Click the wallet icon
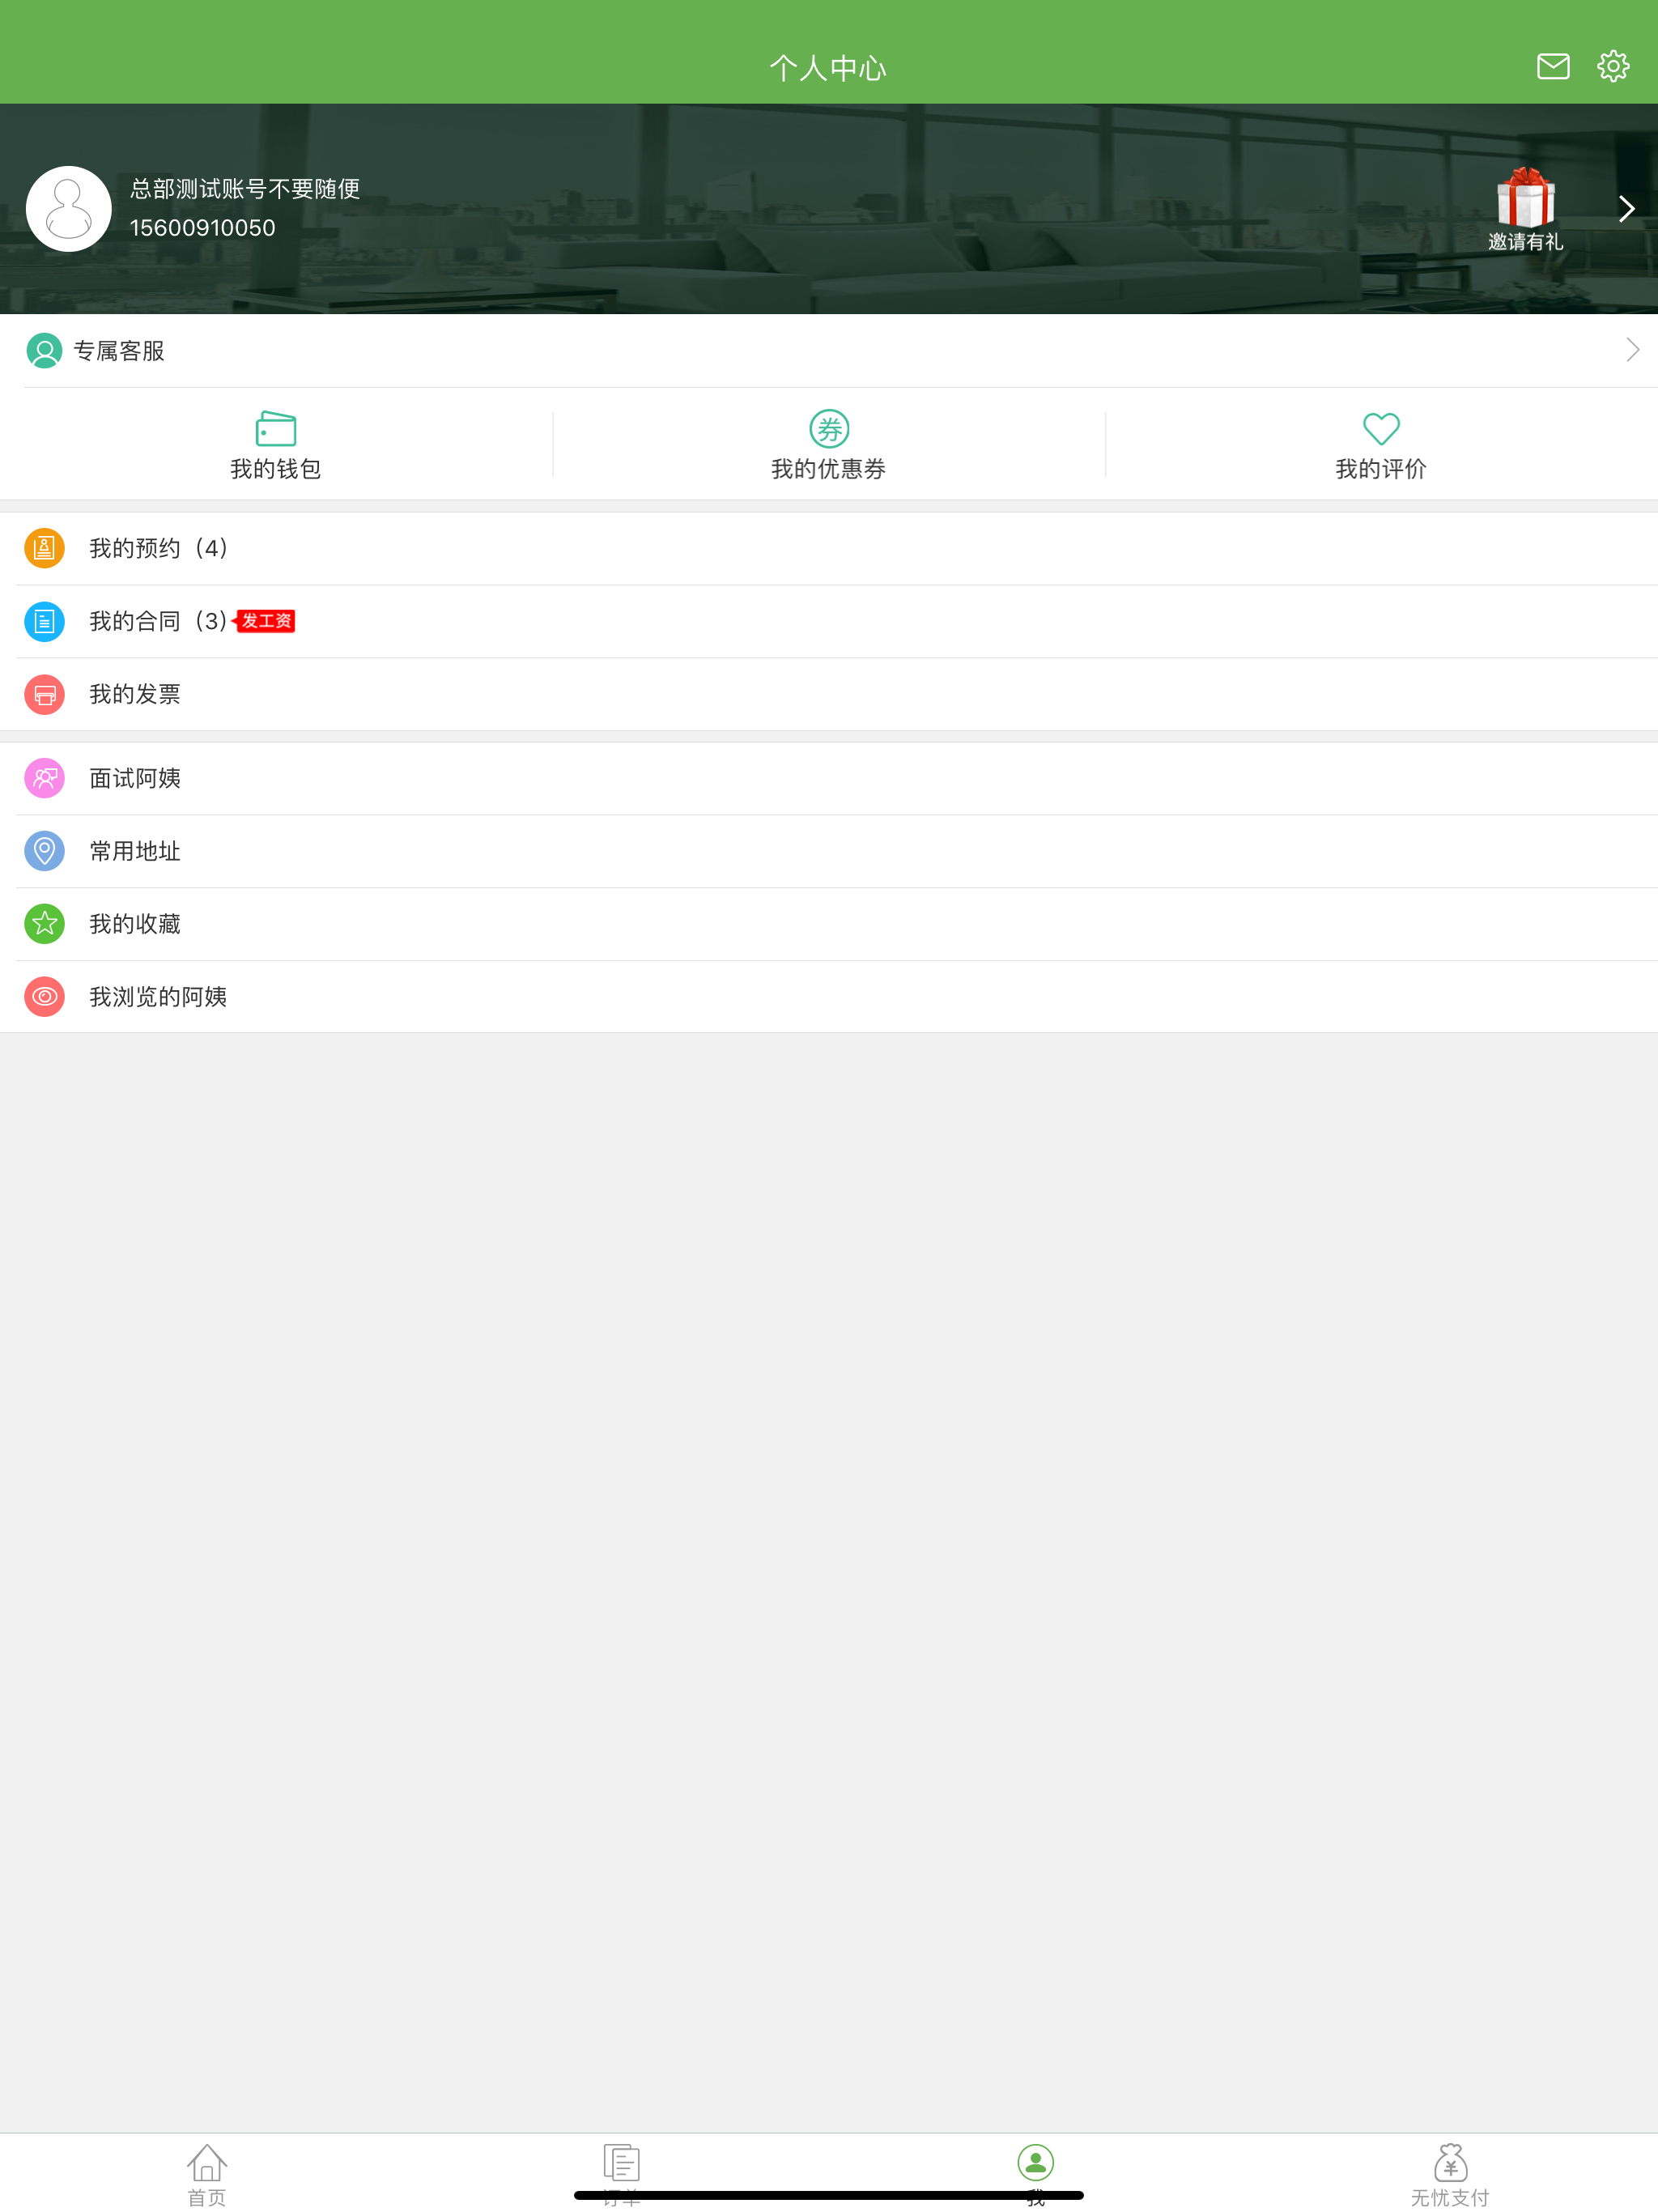1658x2212 pixels. (276, 428)
